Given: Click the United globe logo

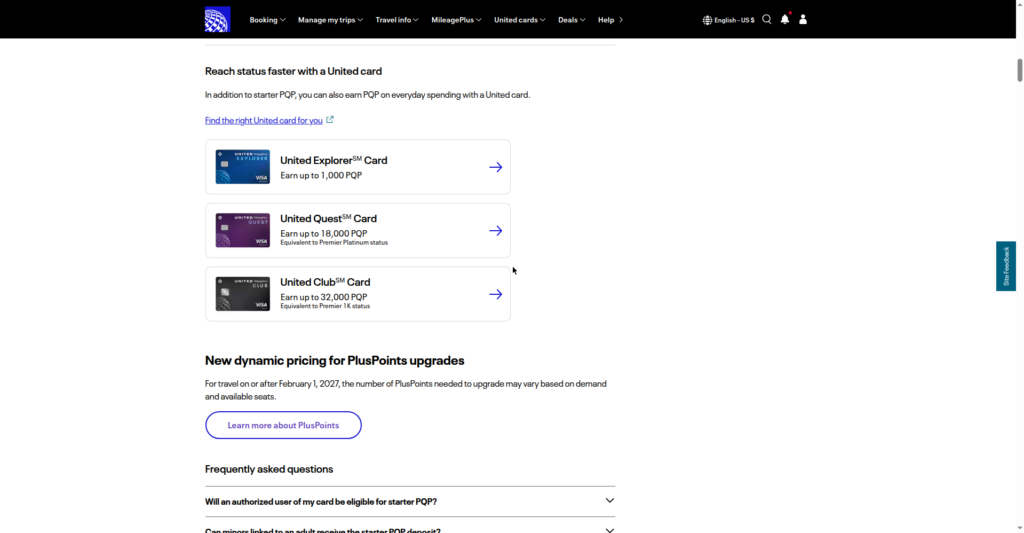Looking at the screenshot, I should coord(217,20).
